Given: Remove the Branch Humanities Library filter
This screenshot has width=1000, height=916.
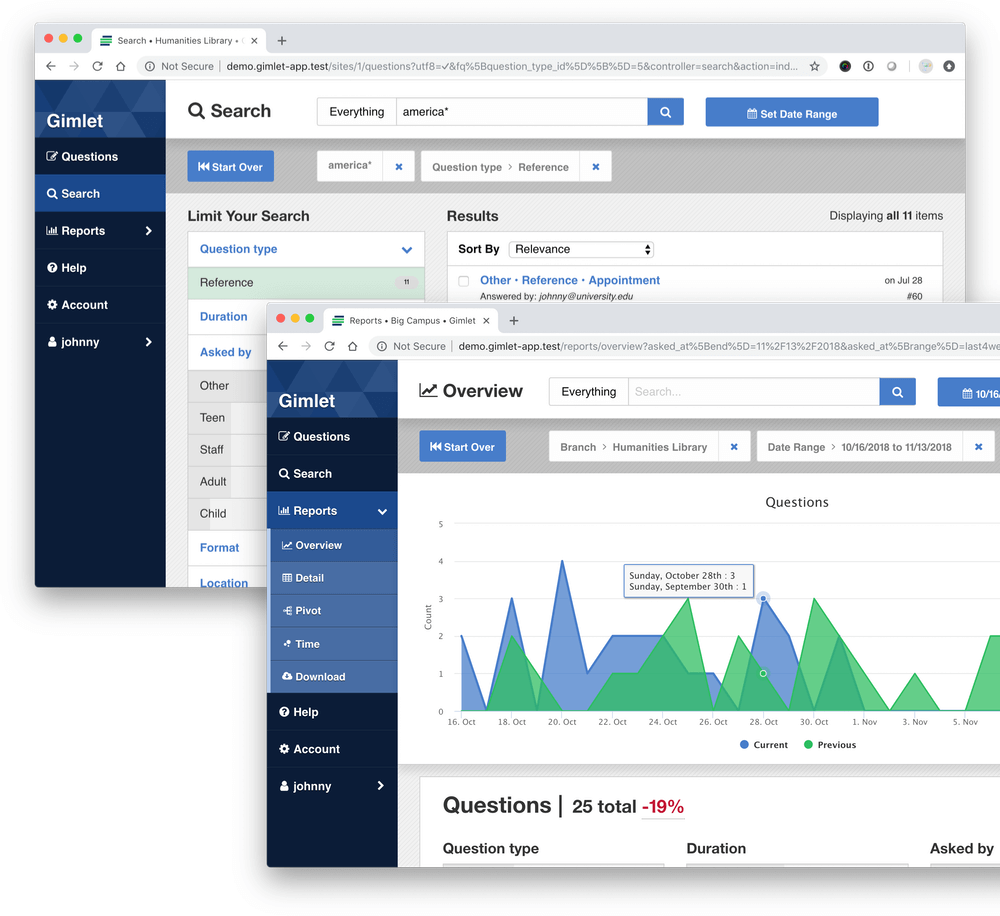Looking at the screenshot, I should tap(734, 447).
